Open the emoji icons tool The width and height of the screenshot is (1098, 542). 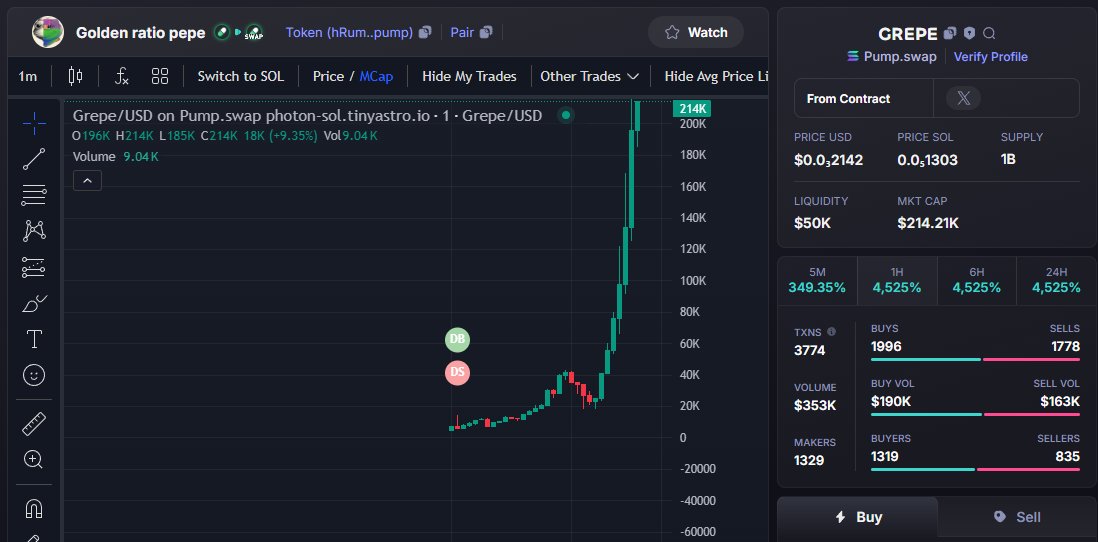(x=34, y=375)
